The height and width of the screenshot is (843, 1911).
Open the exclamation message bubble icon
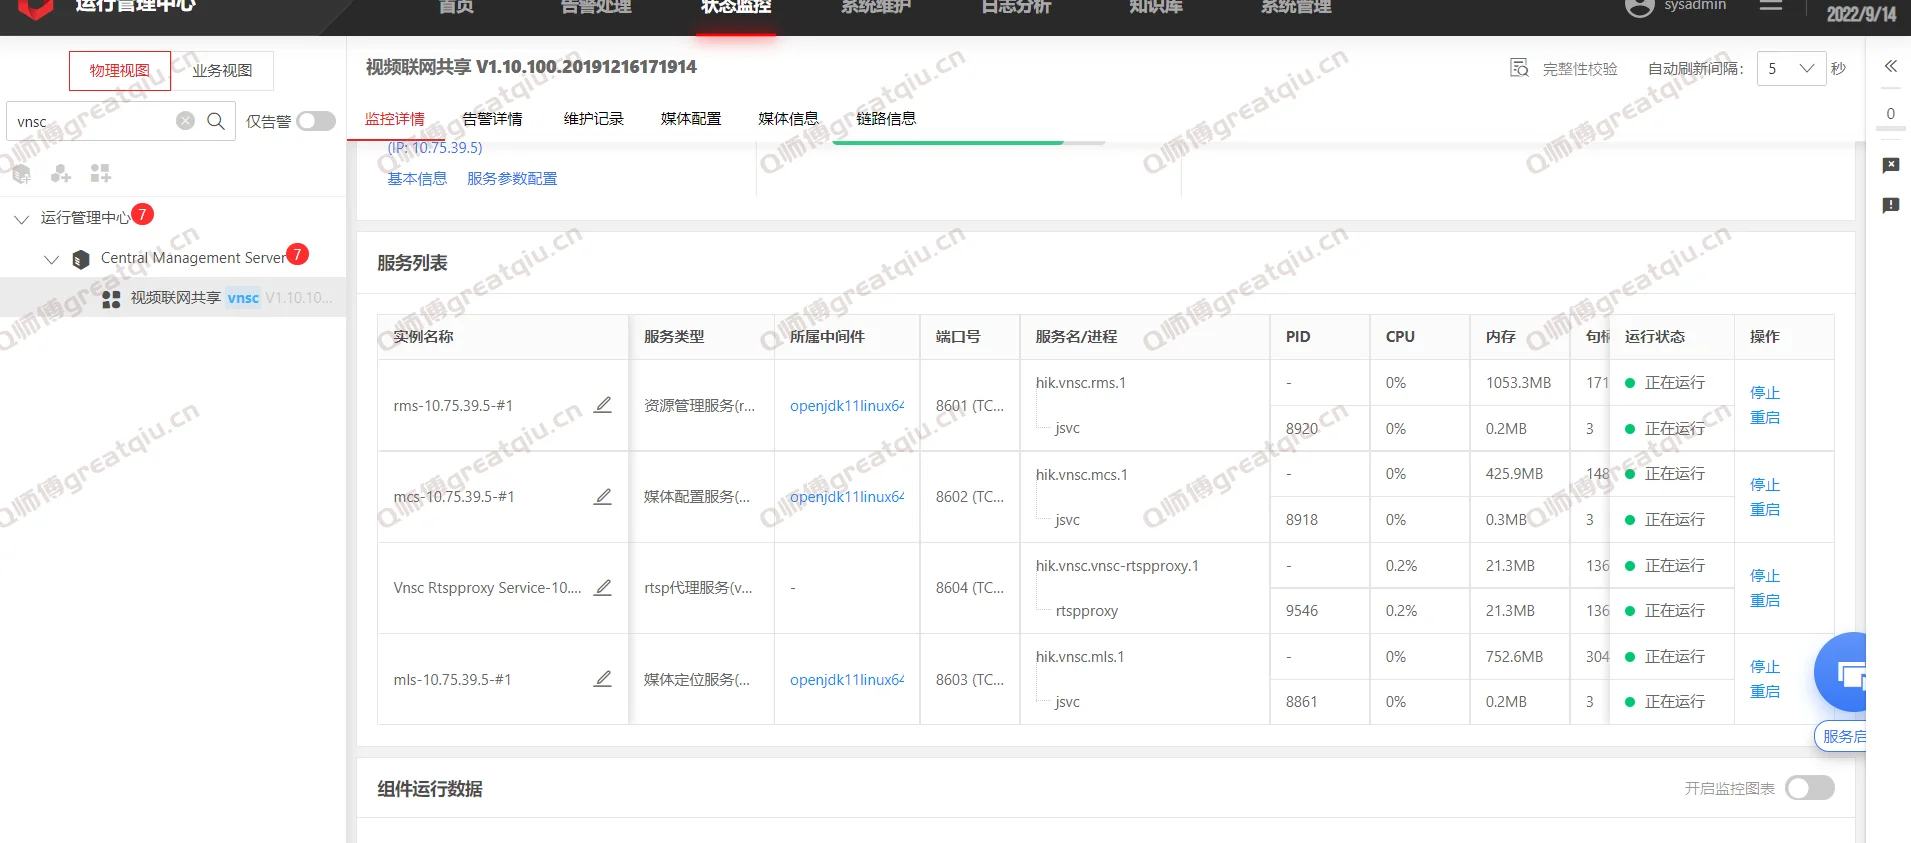click(1890, 205)
